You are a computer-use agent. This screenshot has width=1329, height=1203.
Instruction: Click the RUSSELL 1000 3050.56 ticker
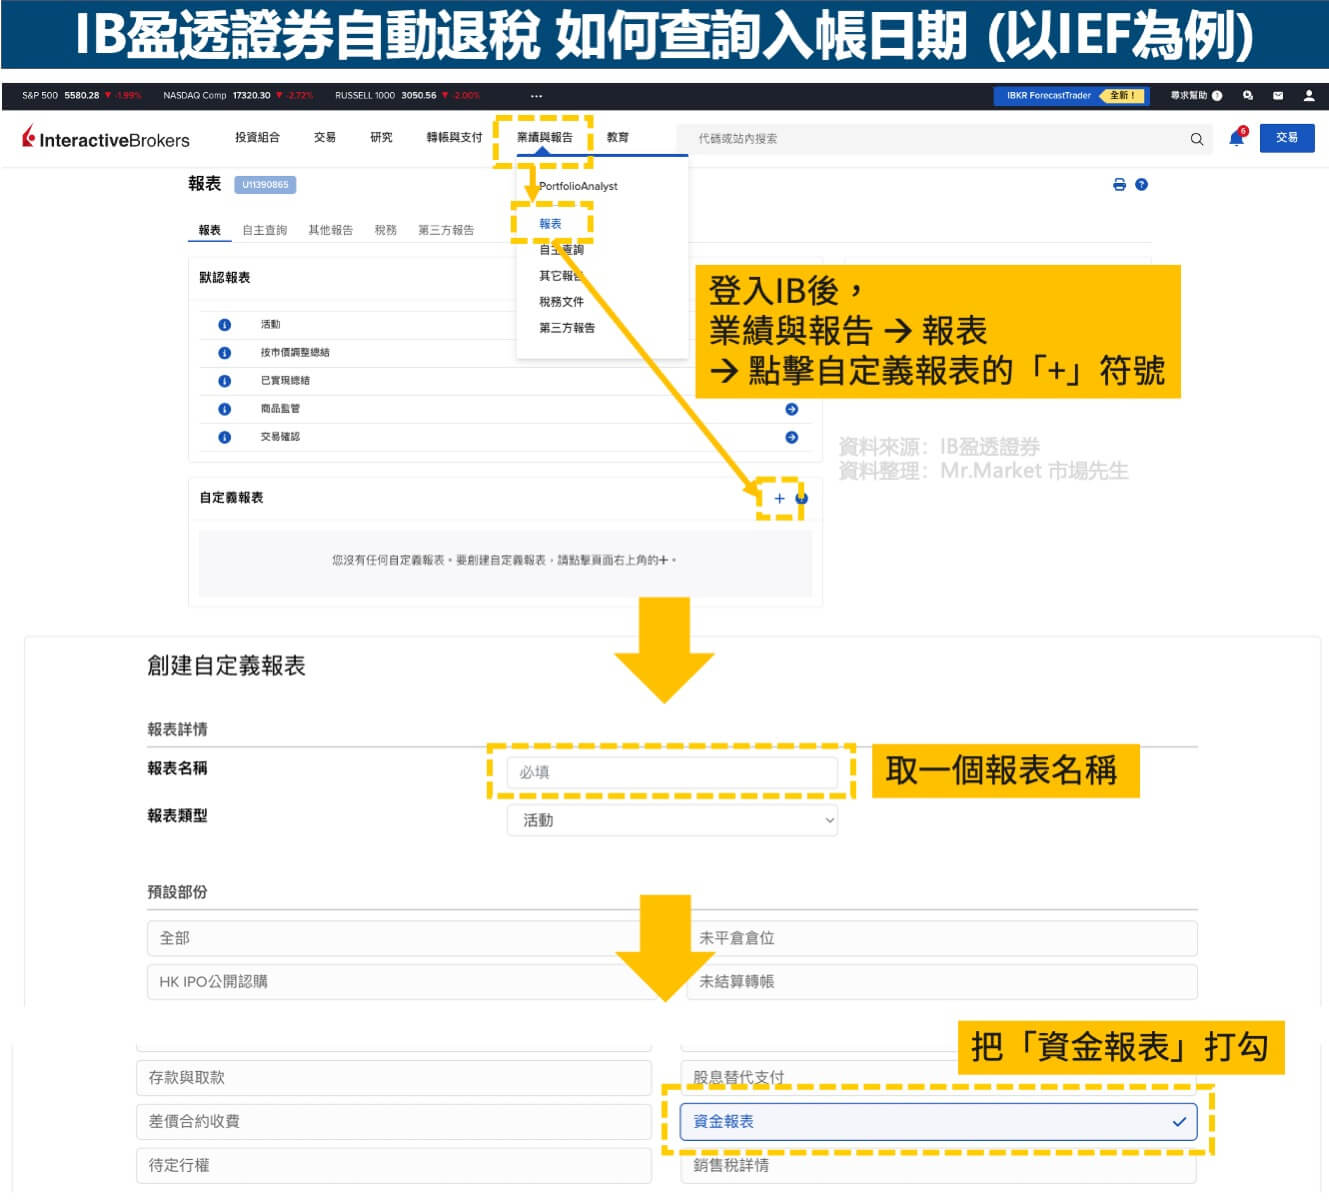pos(408,96)
